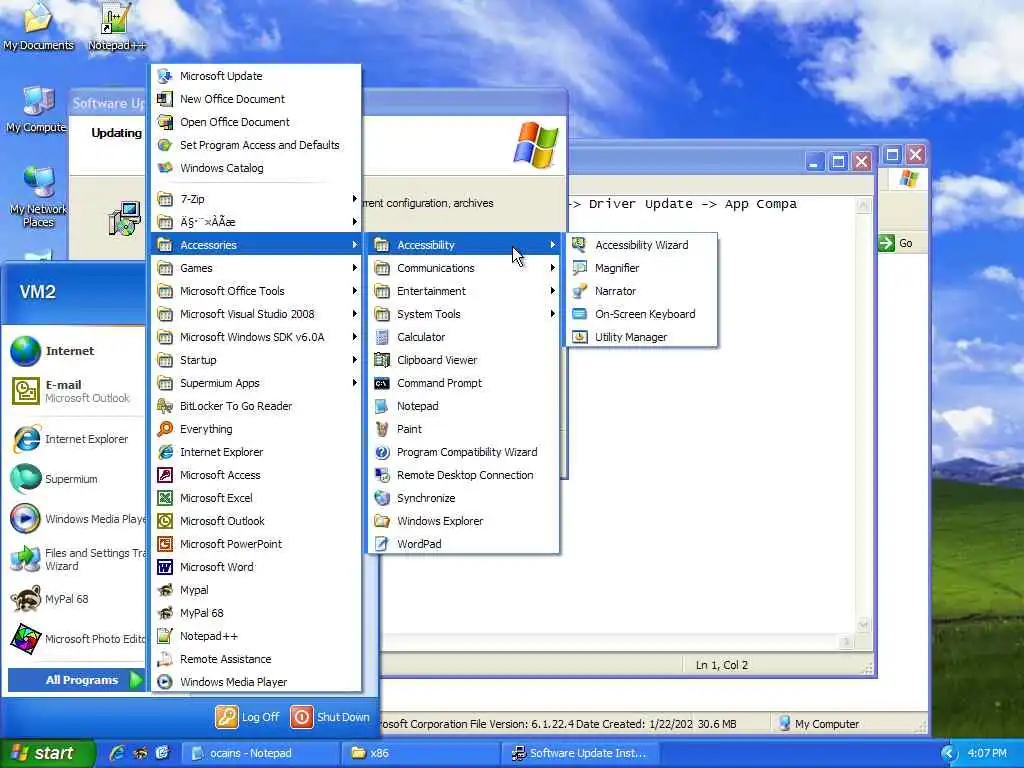This screenshot has width=1024, height=768.
Task: Click the New Office Document icon
Action: [x=165, y=99]
